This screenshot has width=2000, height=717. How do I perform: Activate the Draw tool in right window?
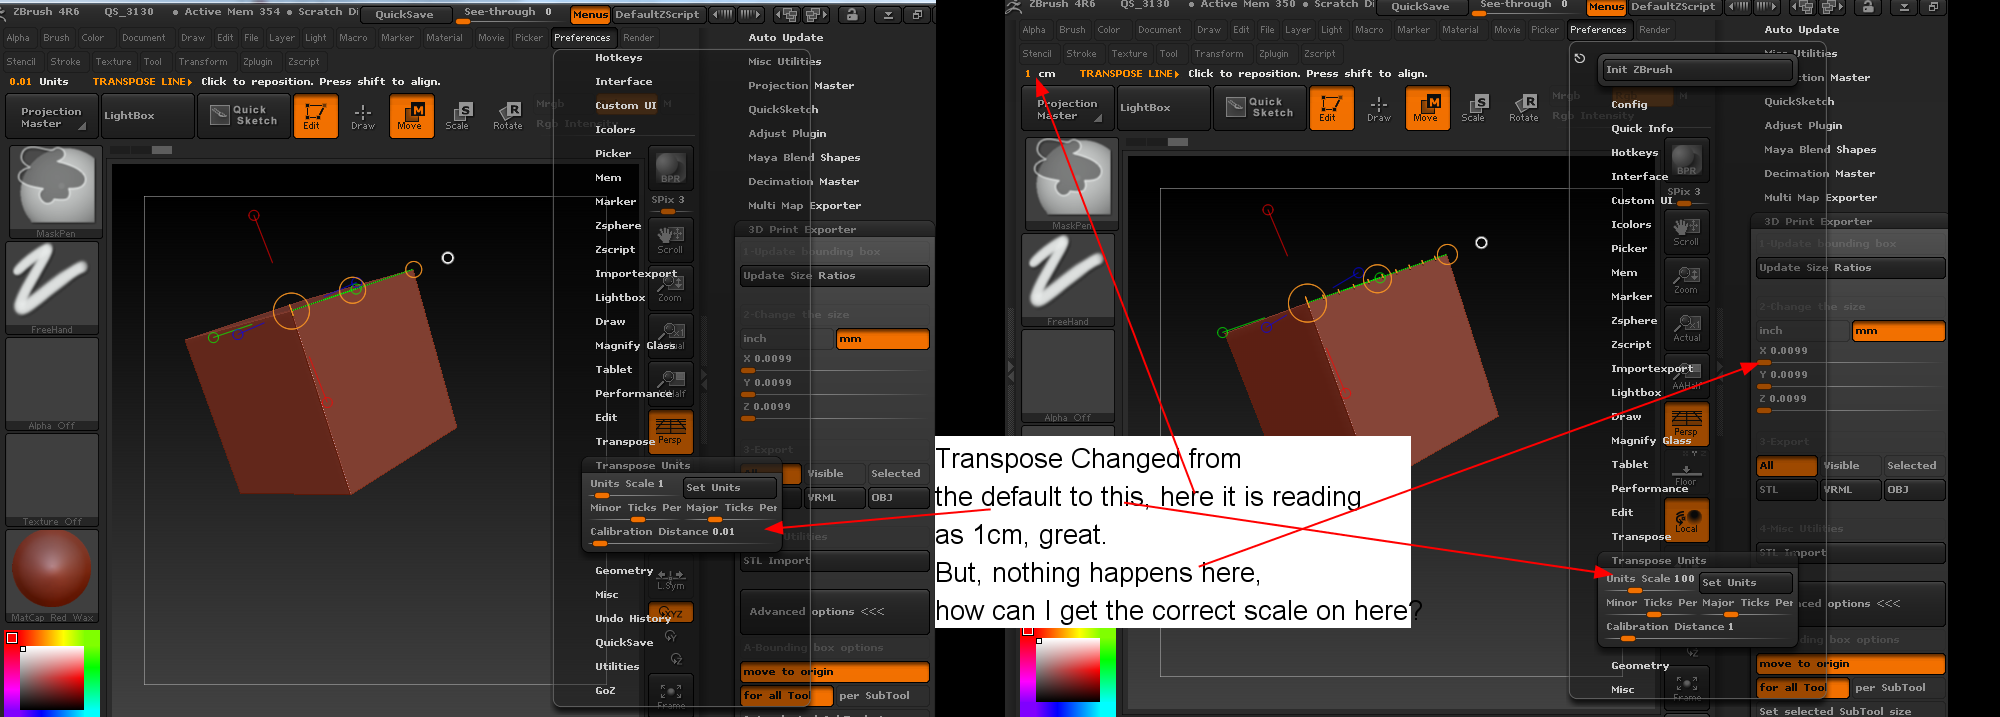coord(1379,108)
